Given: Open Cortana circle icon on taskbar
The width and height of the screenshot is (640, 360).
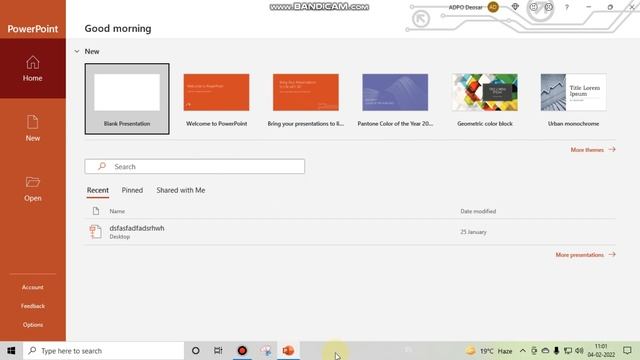Looking at the screenshot, I should tap(196, 351).
